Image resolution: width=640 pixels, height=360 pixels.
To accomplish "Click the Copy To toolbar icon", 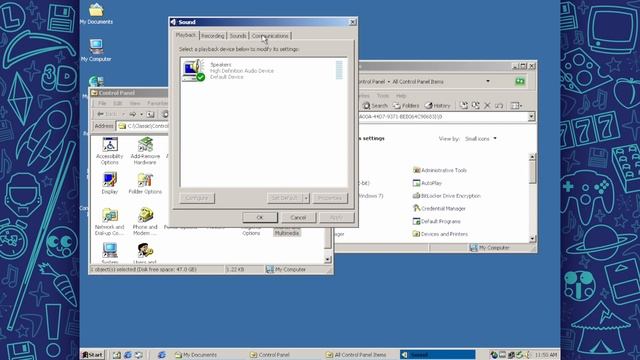I will (x=476, y=106).
